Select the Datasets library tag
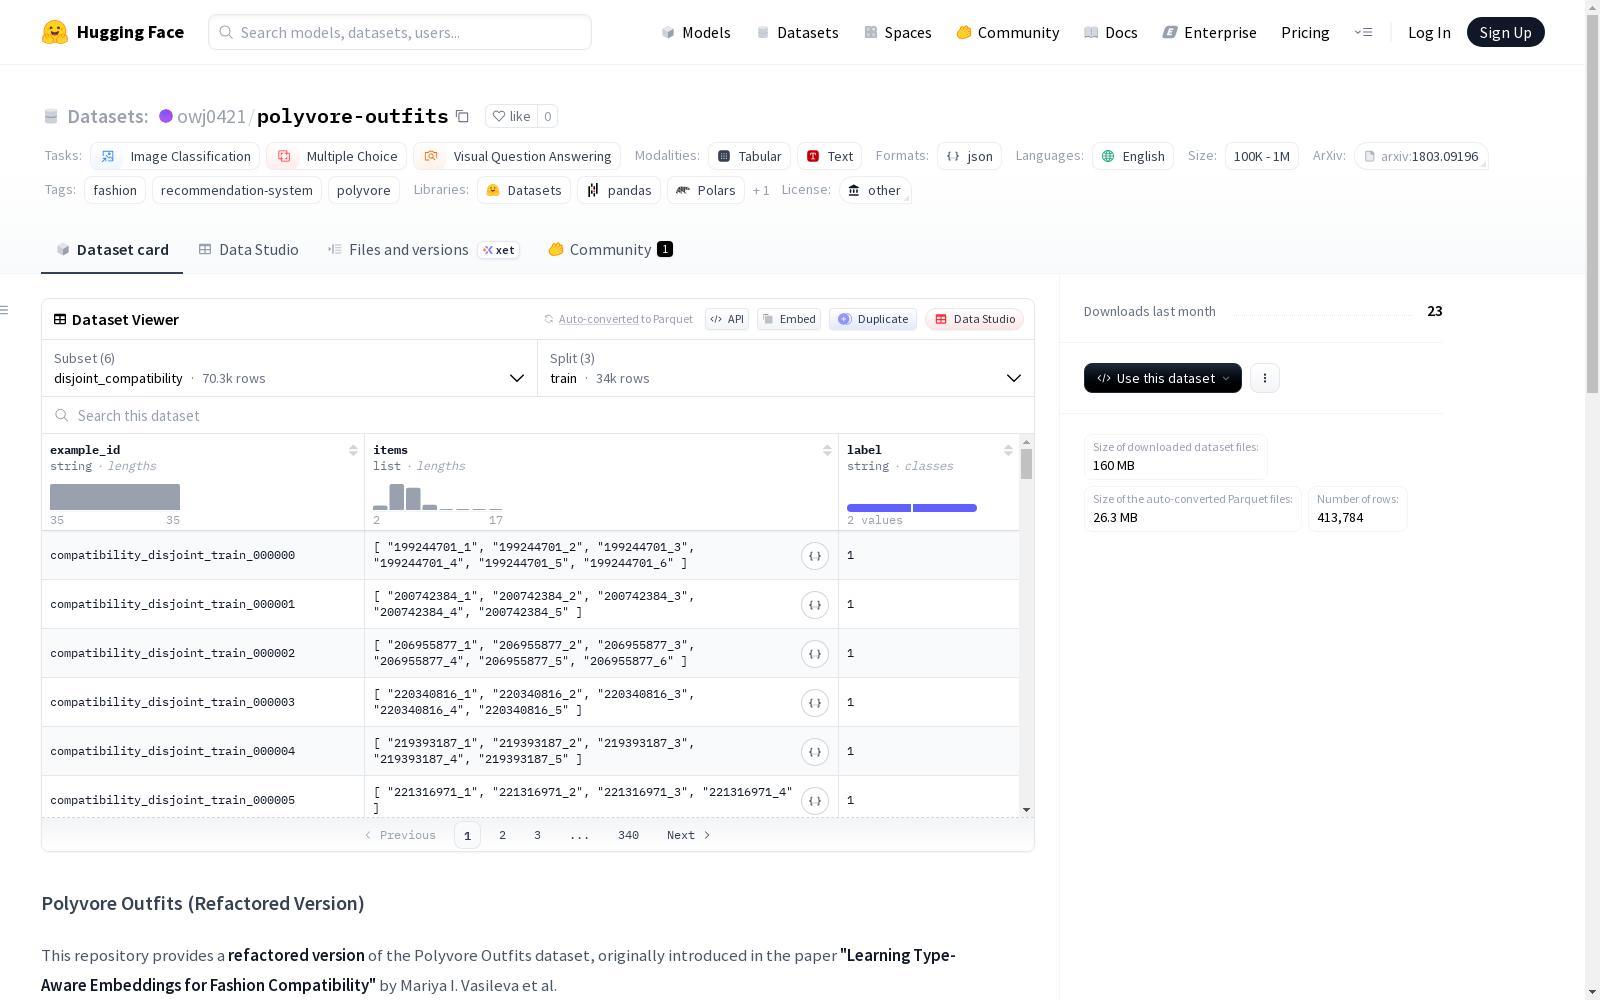The image size is (1600, 1000). click(524, 190)
